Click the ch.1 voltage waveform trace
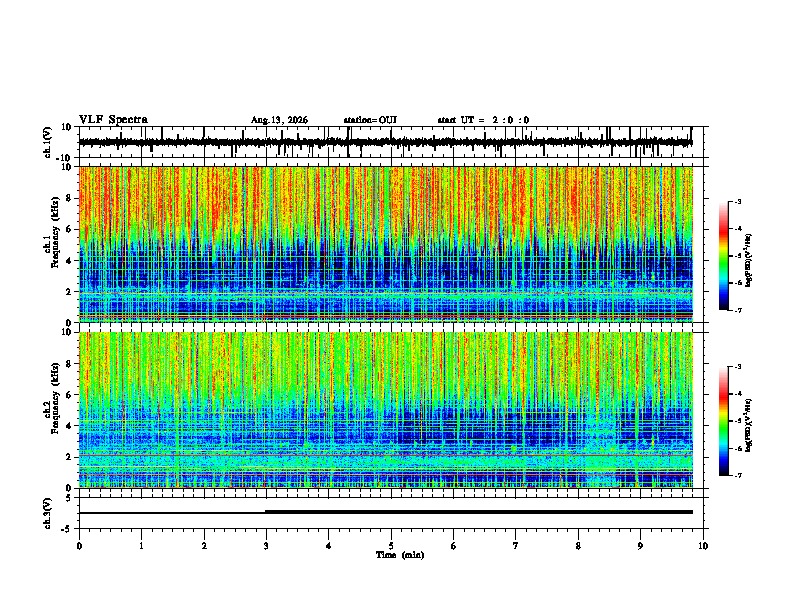 [385, 142]
